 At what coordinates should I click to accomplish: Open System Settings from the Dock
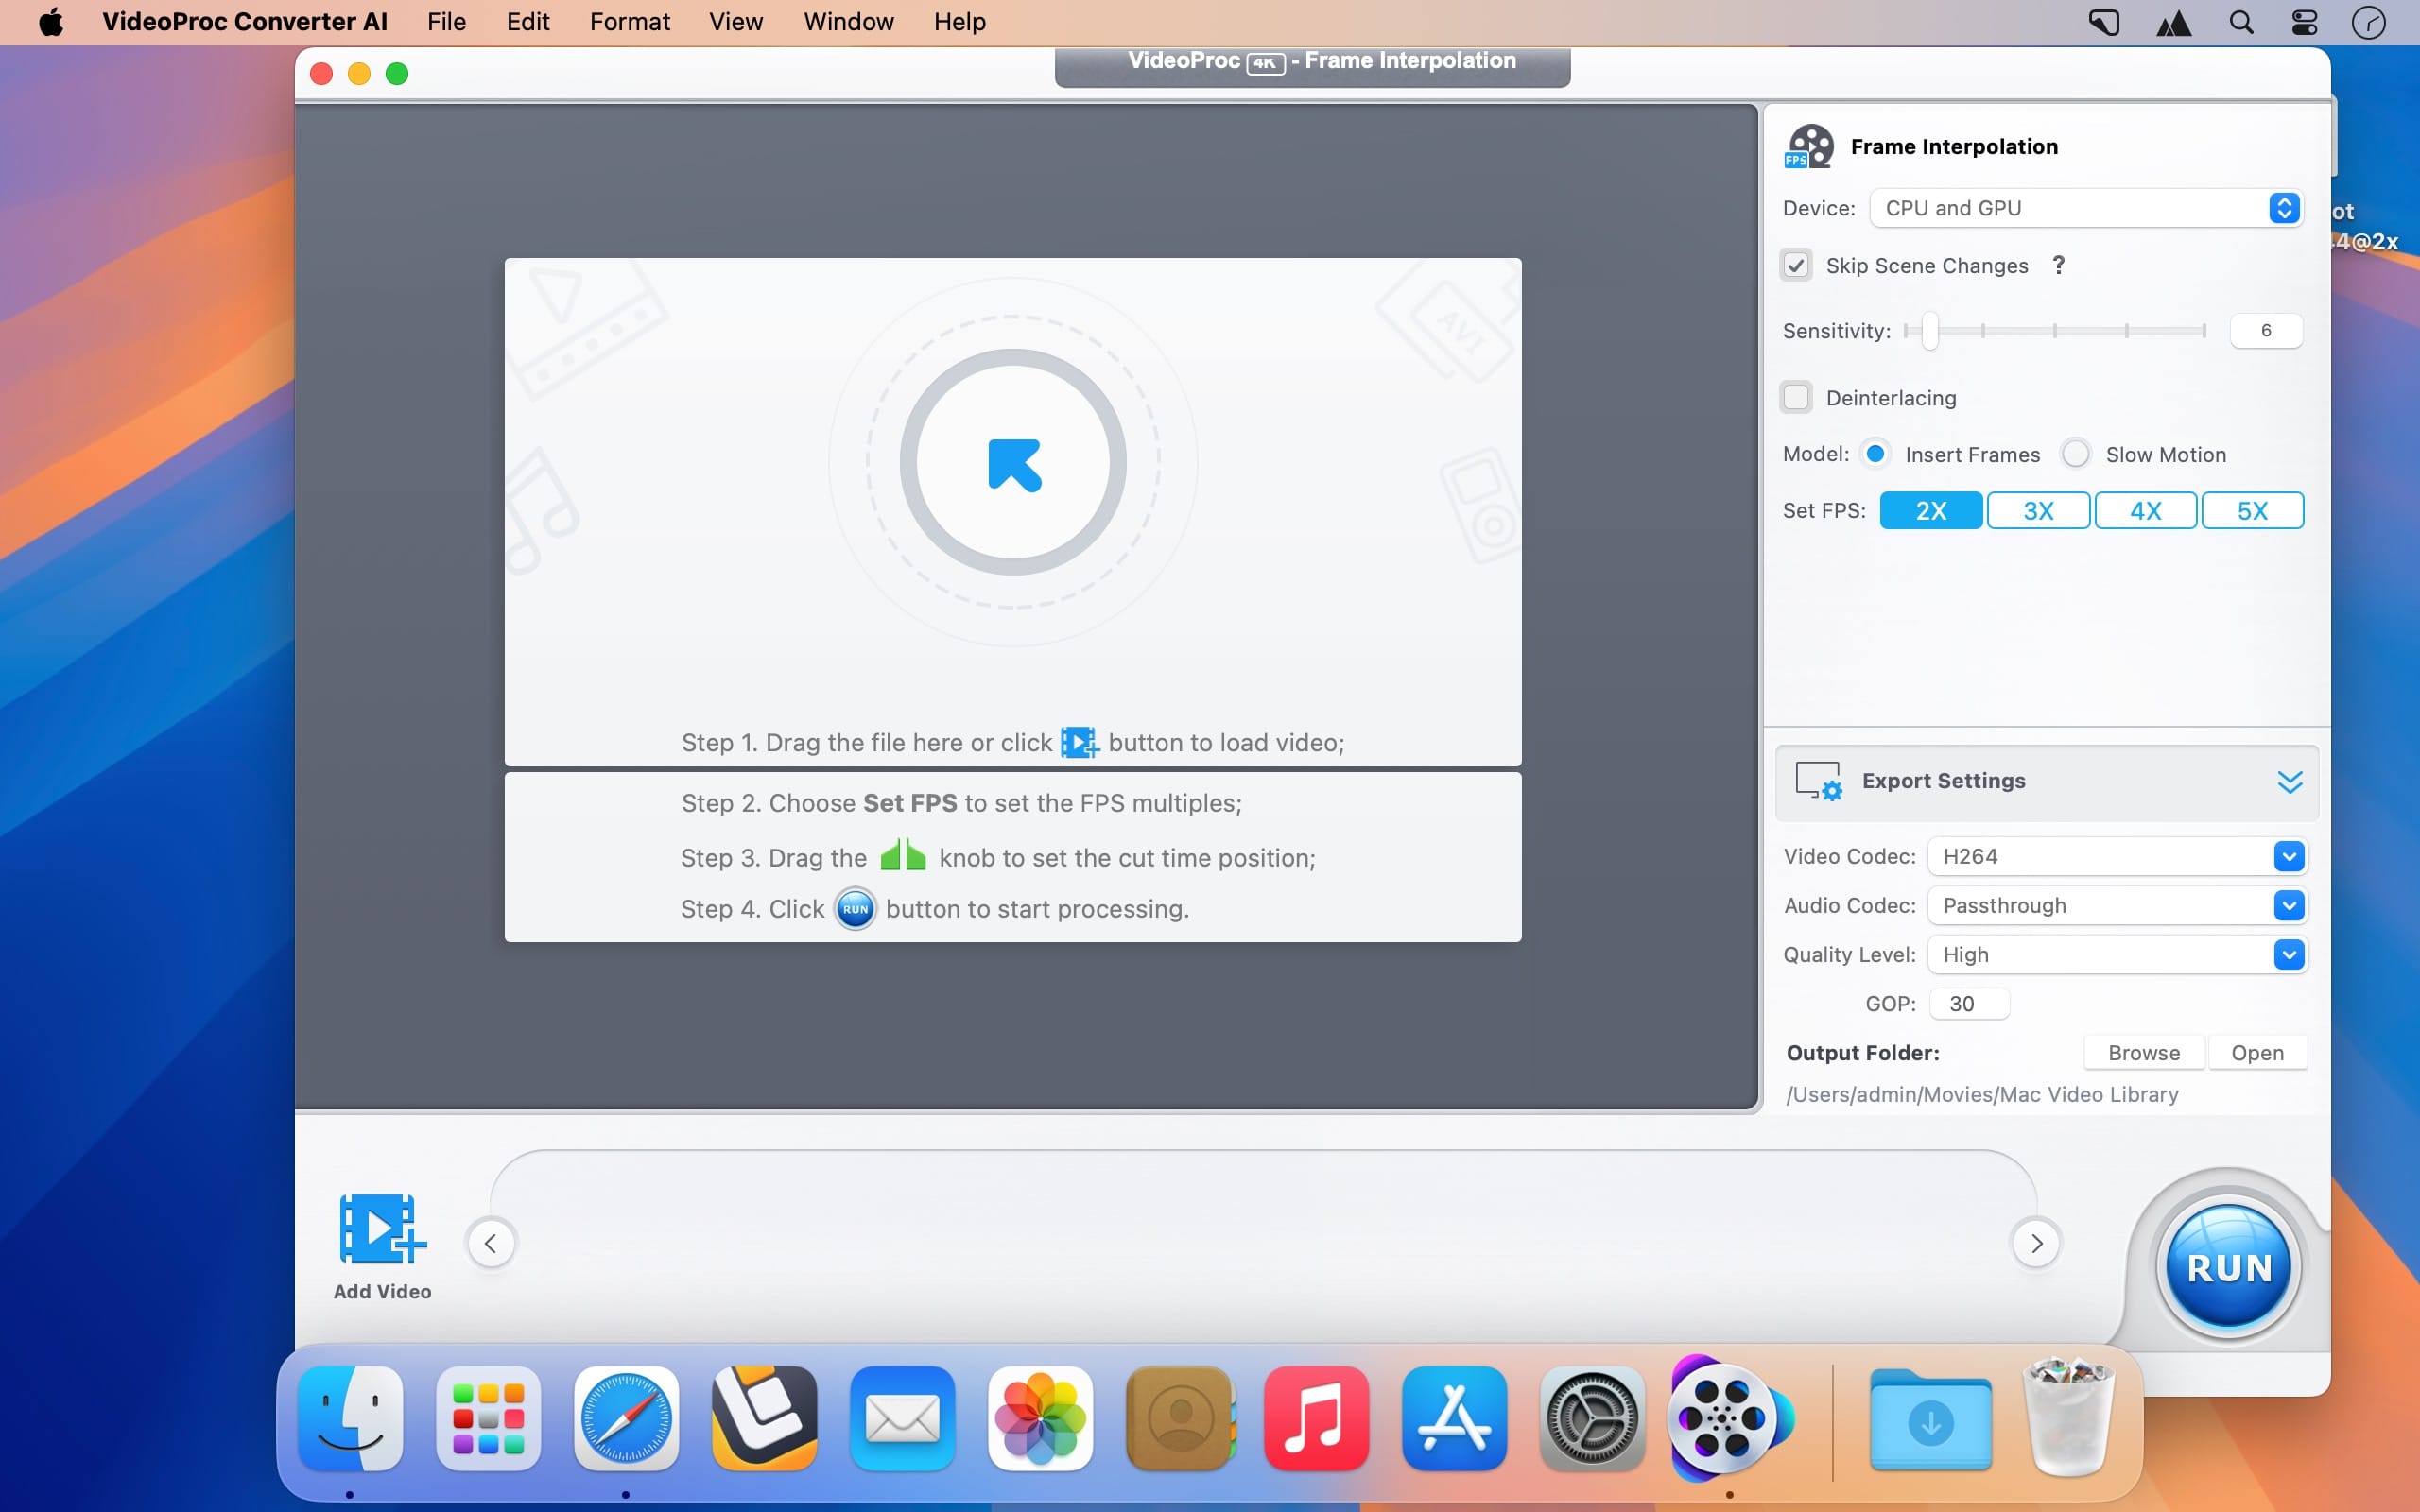1591,1418
